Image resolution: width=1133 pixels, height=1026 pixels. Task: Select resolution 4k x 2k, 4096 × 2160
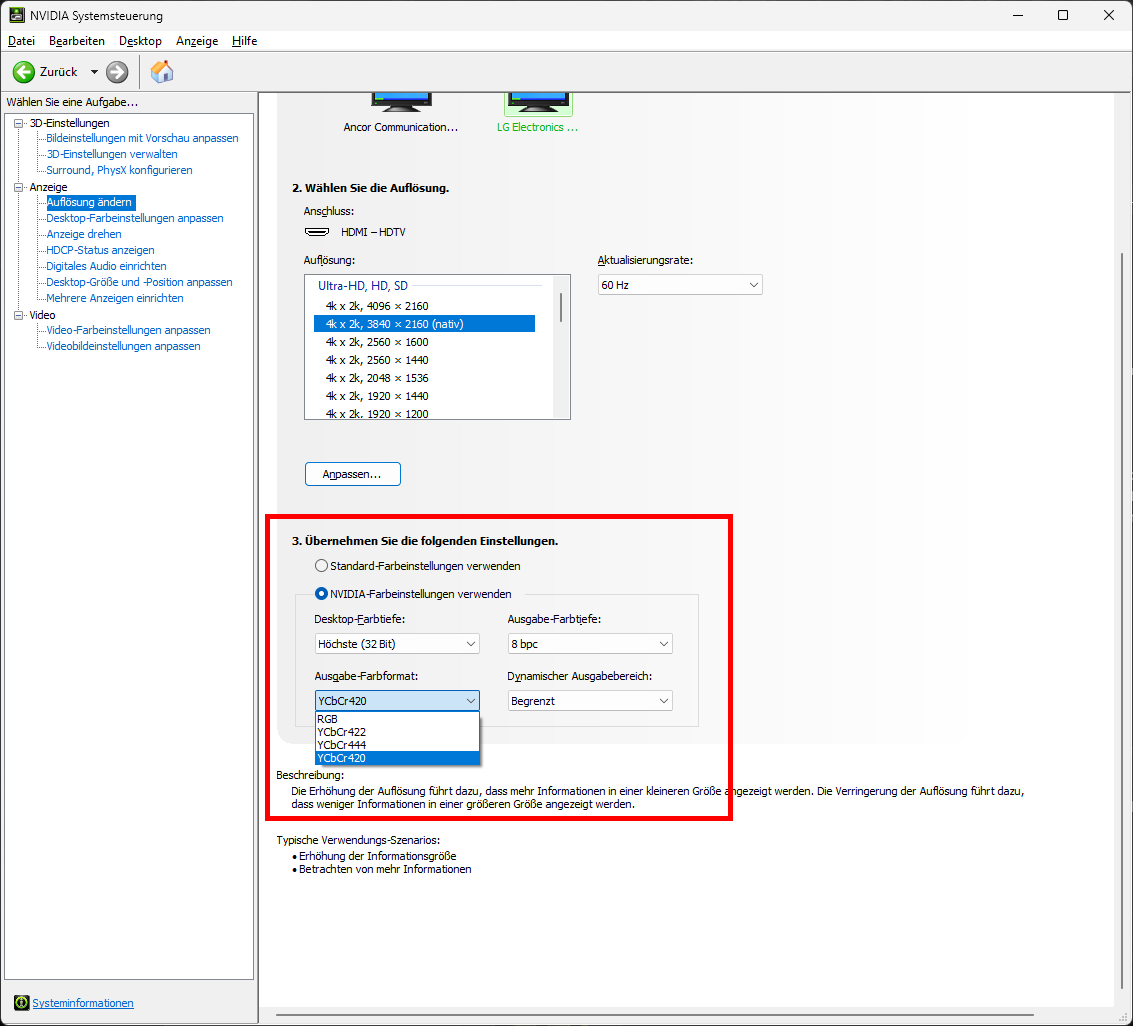coord(424,306)
